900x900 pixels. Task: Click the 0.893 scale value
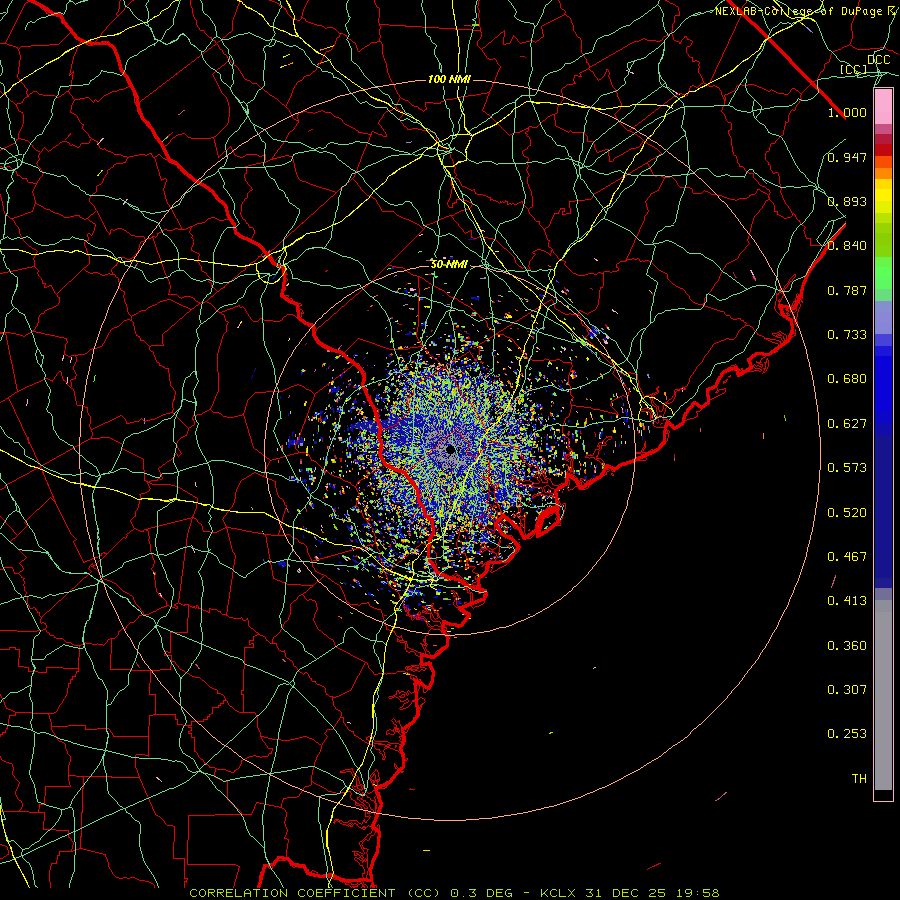pyautogui.click(x=847, y=201)
